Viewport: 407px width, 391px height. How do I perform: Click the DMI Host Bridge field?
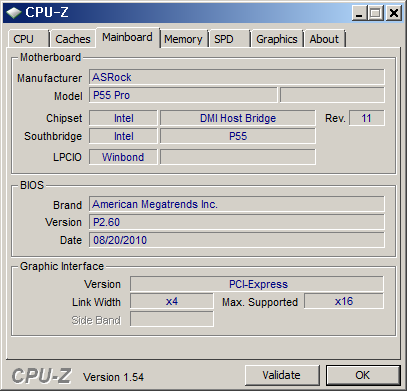(x=238, y=118)
